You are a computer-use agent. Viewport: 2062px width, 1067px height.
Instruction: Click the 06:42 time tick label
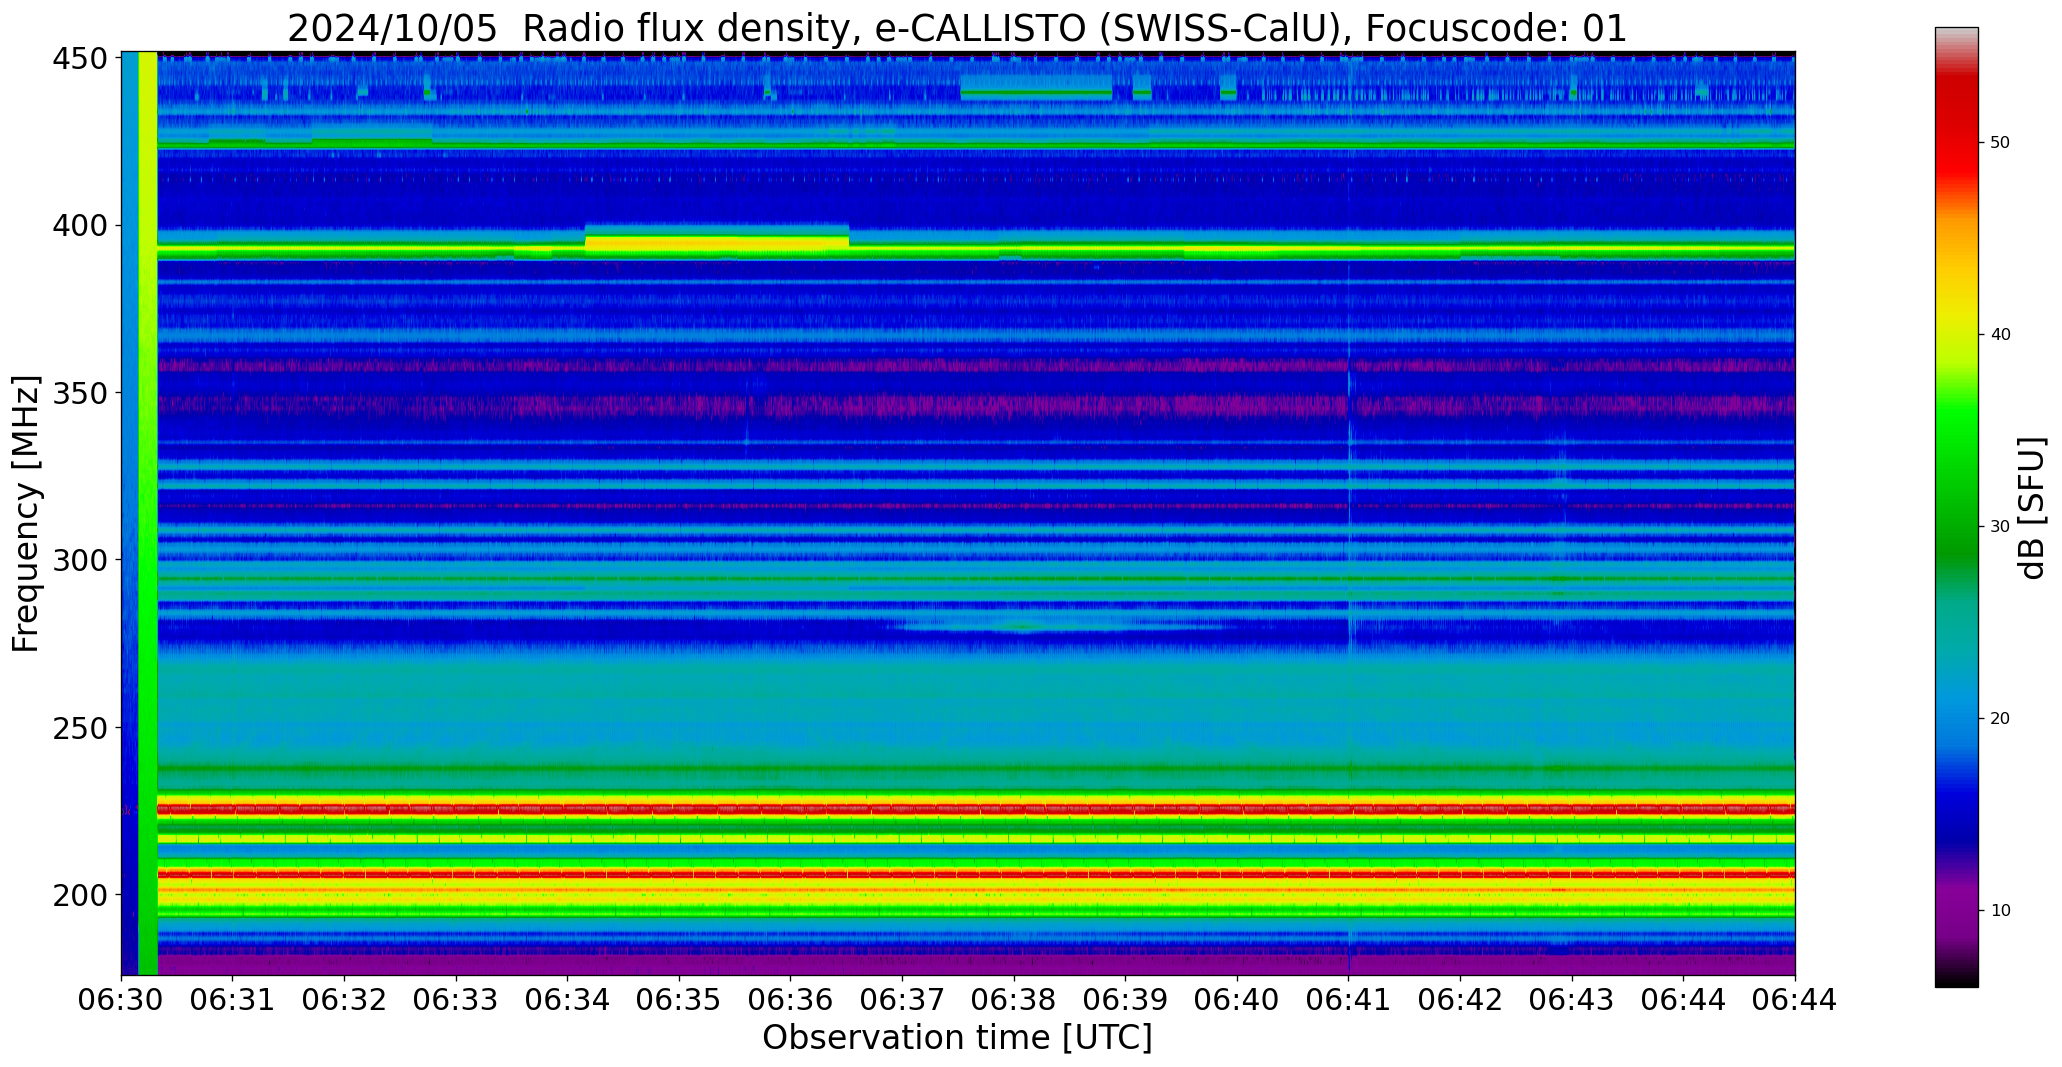[x=1460, y=1000]
